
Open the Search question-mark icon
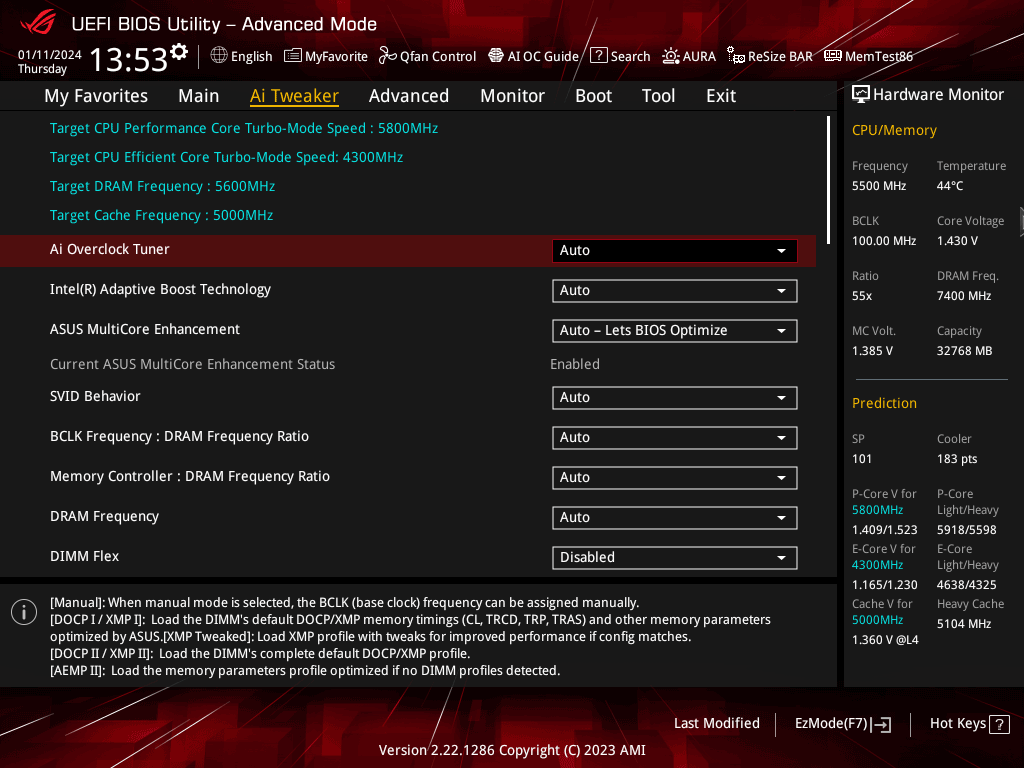[x=598, y=56]
